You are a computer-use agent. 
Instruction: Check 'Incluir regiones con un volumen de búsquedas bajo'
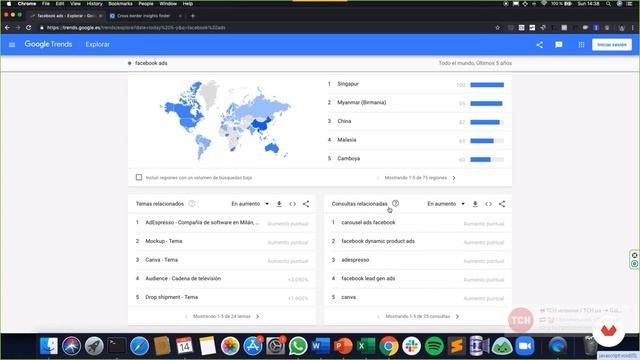click(139, 178)
